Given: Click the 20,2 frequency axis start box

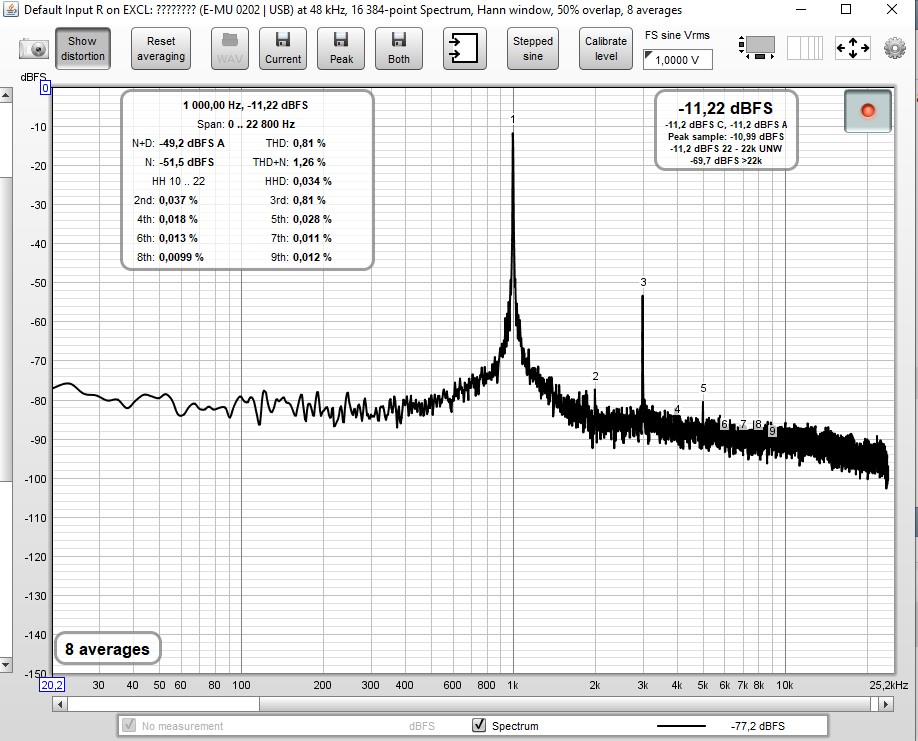Looking at the screenshot, I should tap(52, 685).
